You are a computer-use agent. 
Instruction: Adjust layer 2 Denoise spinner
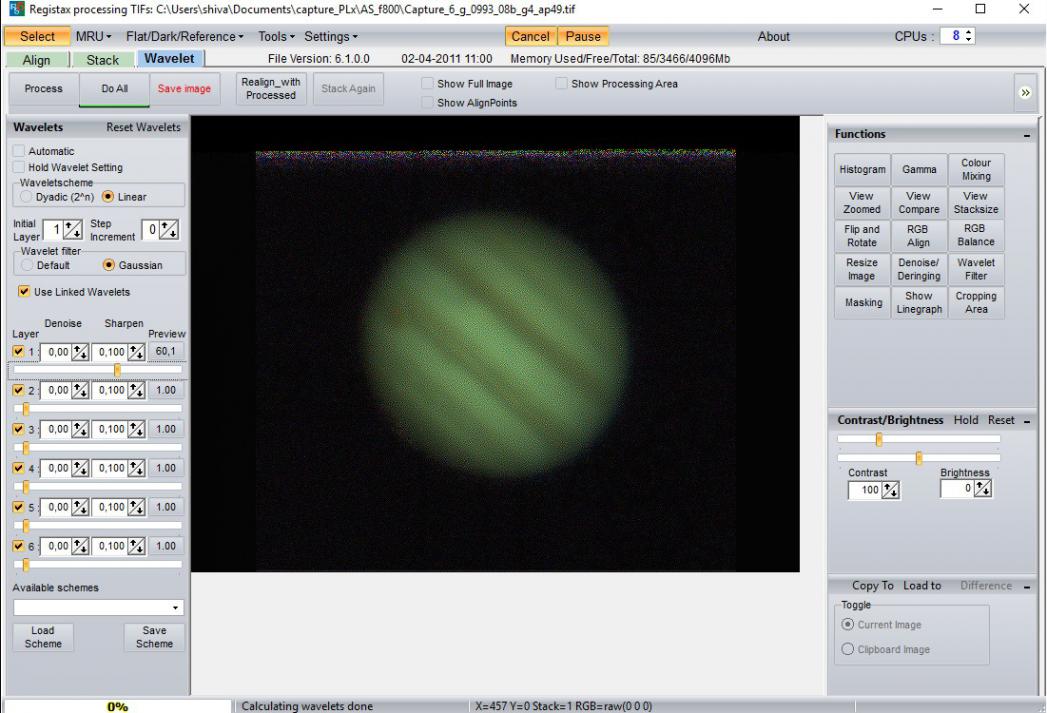(80, 391)
